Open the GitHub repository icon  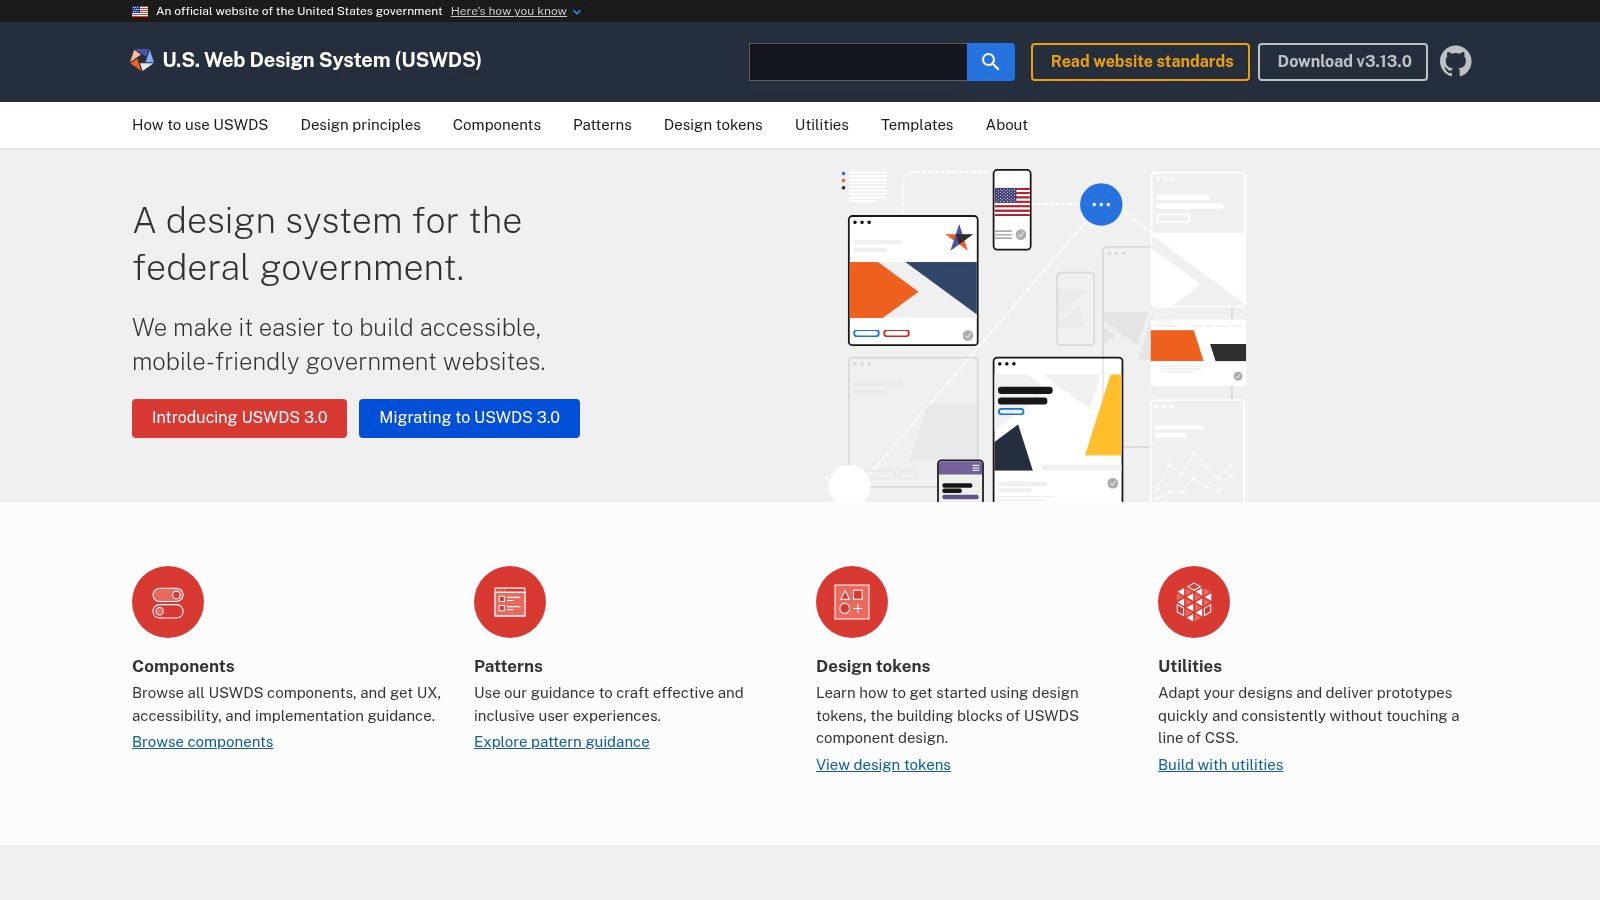coord(1456,61)
